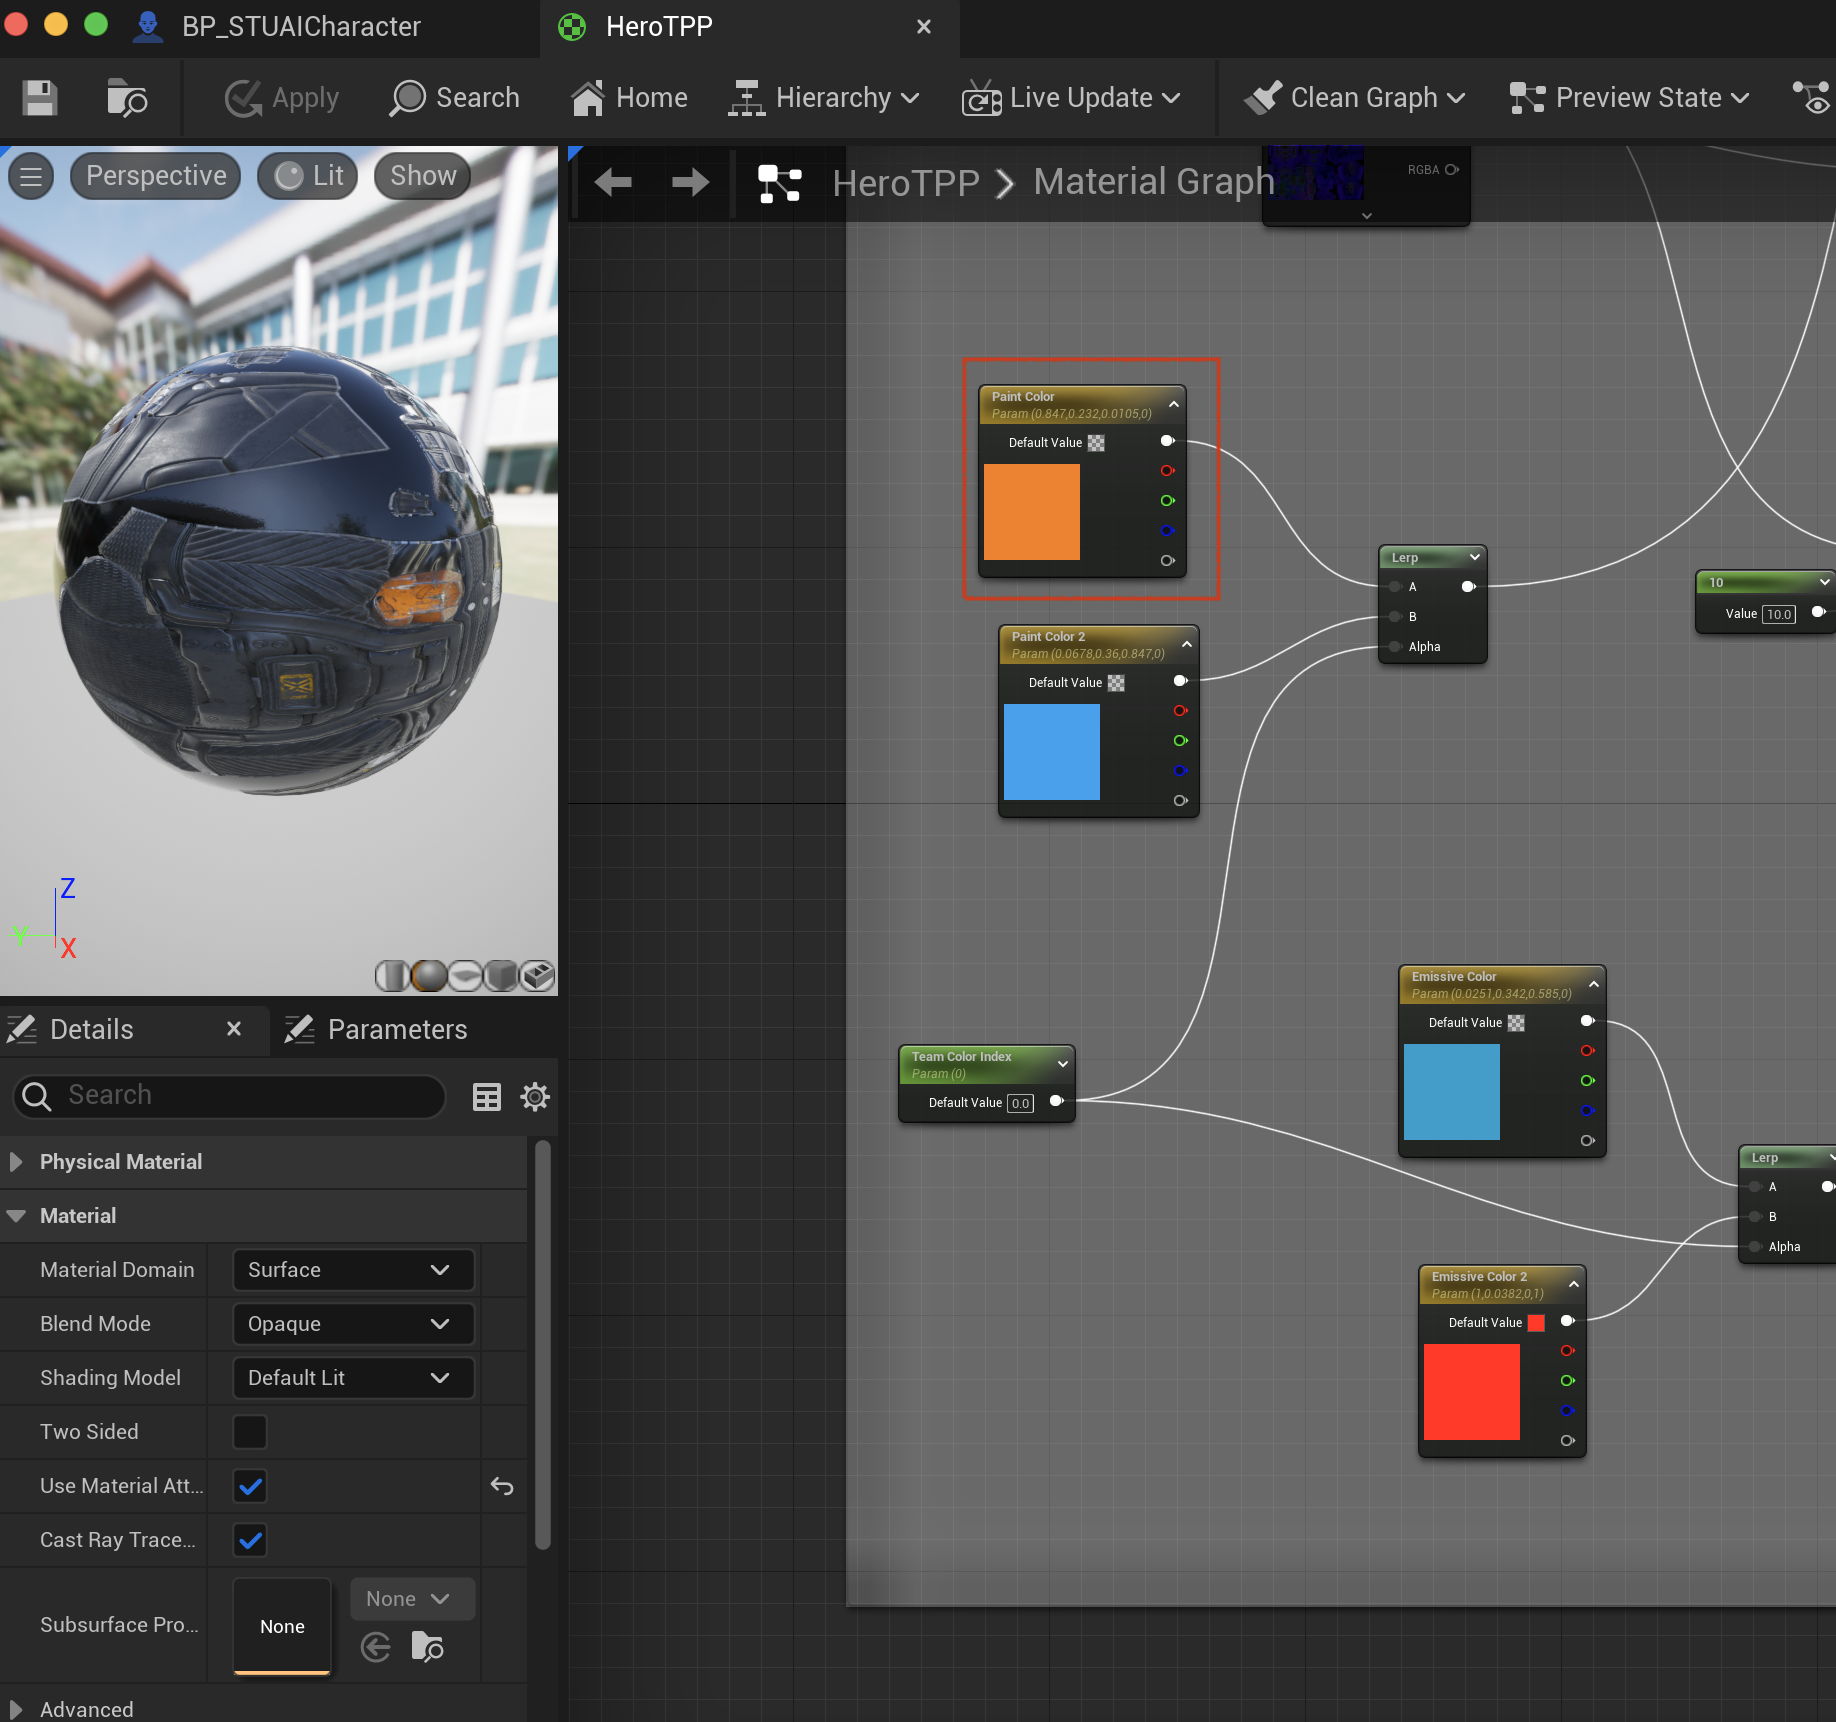The image size is (1836, 1722).
Task: Collapse the Material section
Action: point(16,1216)
